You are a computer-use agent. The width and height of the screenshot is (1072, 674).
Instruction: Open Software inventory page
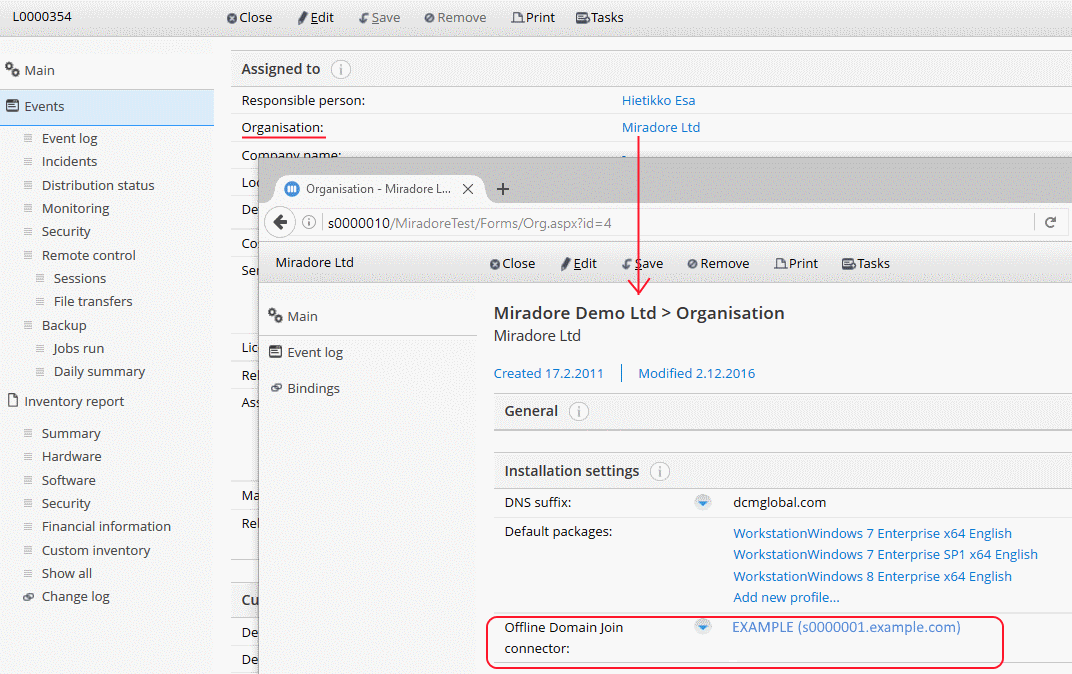click(x=68, y=481)
